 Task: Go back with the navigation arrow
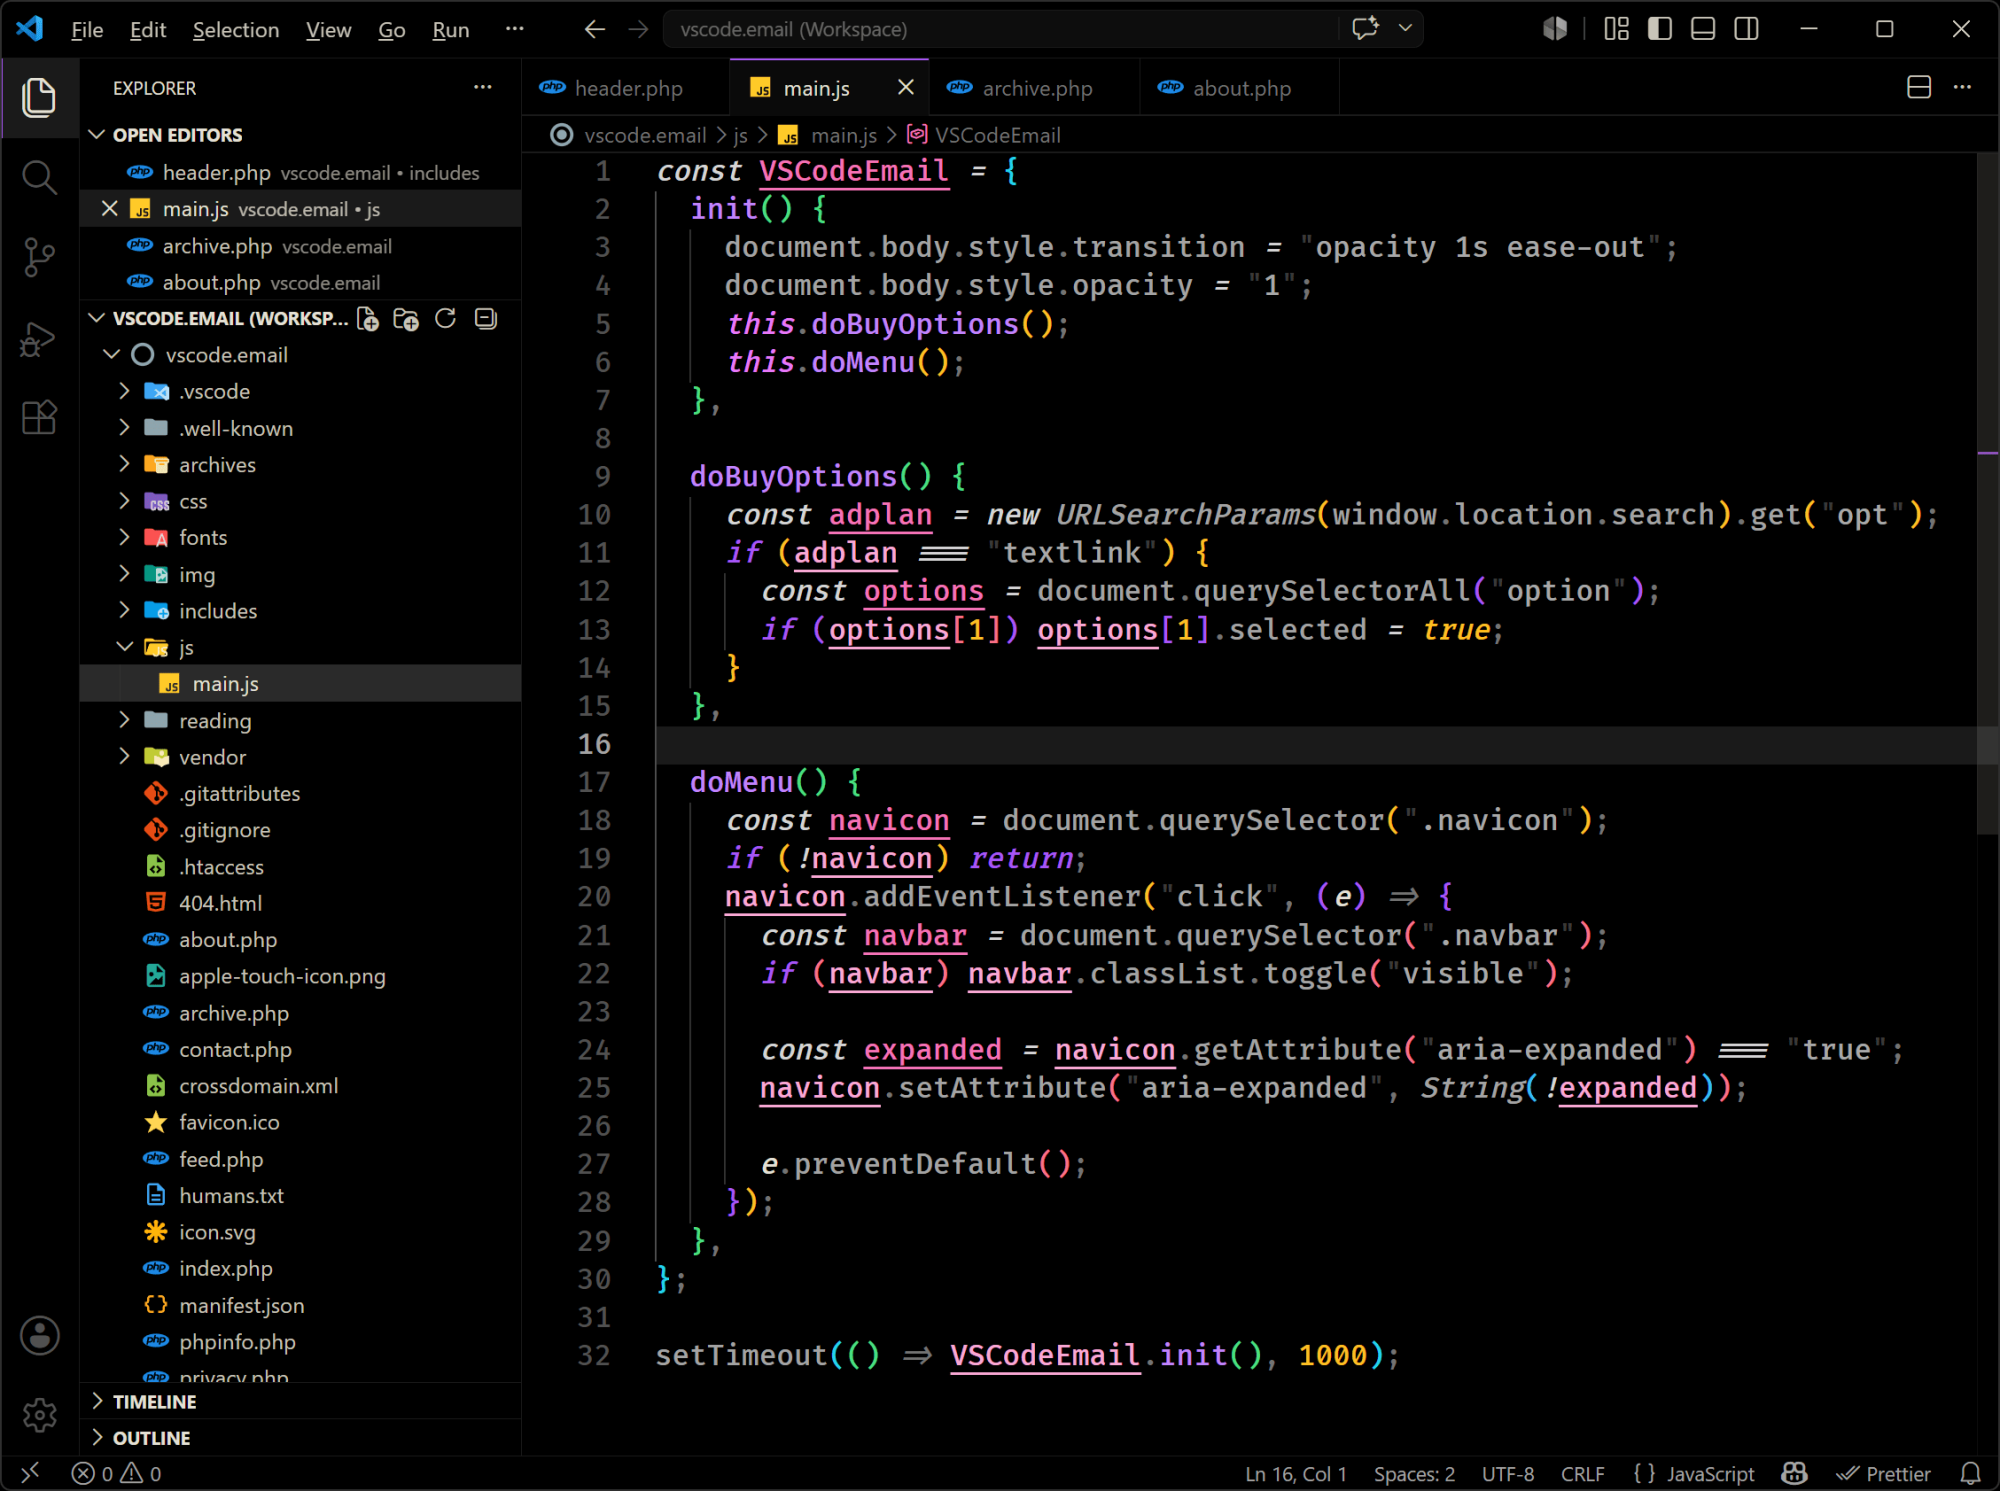pyautogui.click(x=595, y=29)
